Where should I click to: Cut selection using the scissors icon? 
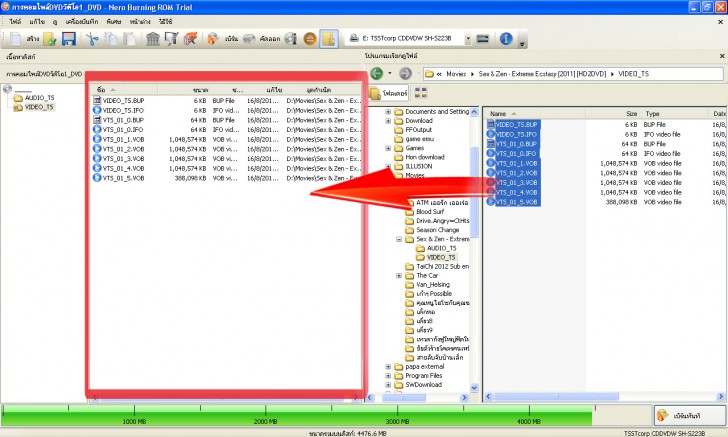pos(92,39)
